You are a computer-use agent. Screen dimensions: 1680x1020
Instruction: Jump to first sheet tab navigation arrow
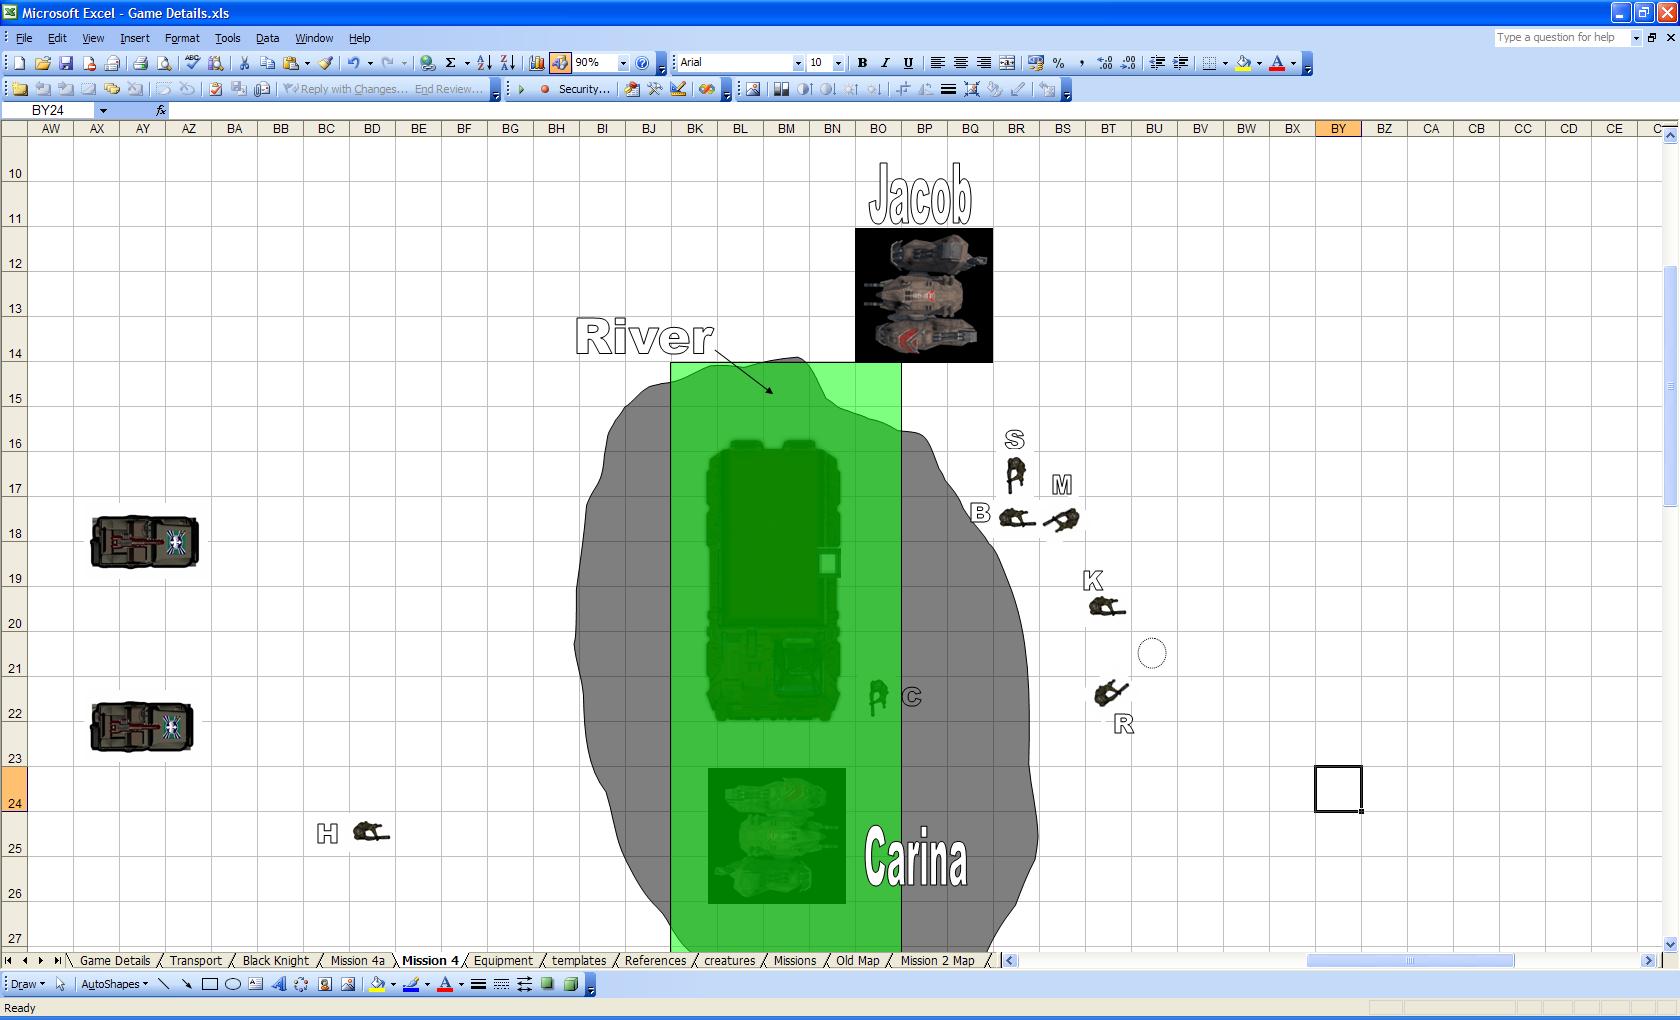click(x=10, y=960)
